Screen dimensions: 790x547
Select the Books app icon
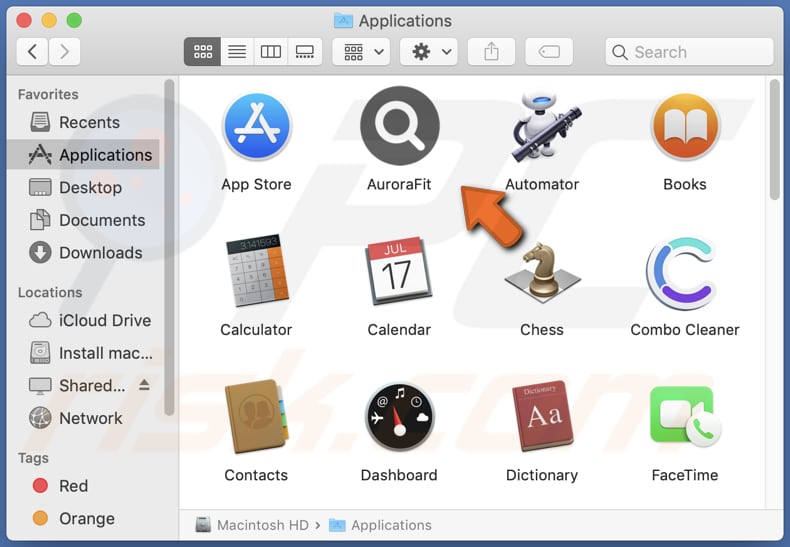tap(685, 126)
